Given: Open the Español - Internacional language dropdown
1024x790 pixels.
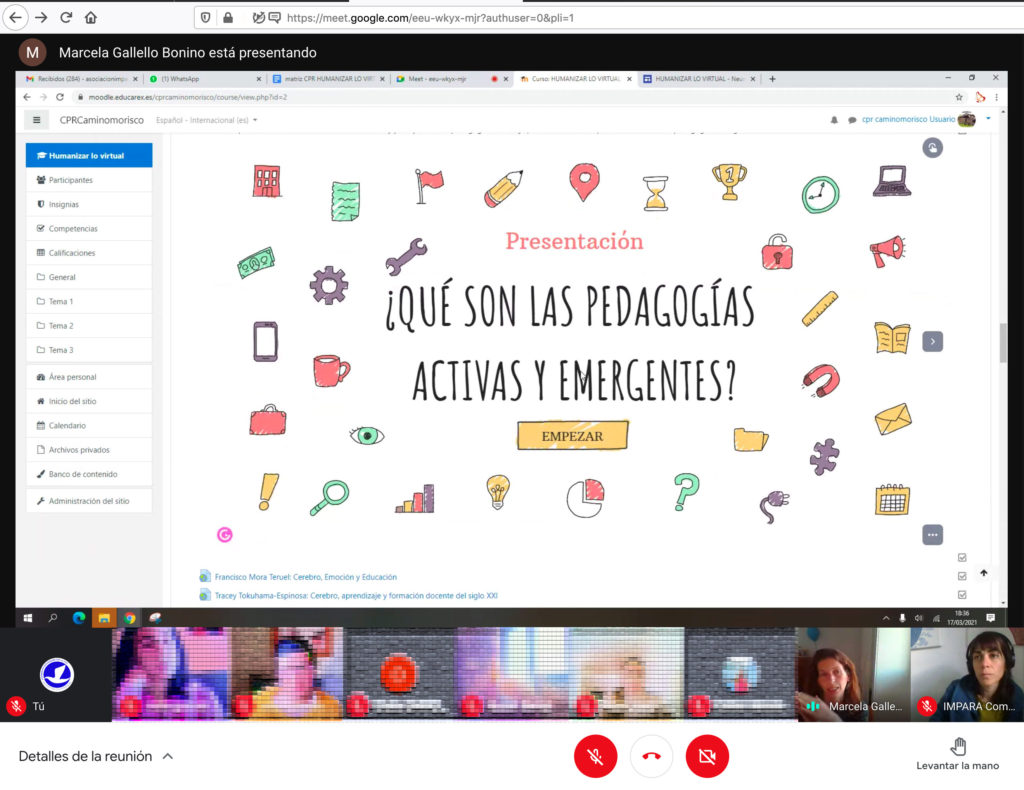Looking at the screenshot, I should (207, 120).
